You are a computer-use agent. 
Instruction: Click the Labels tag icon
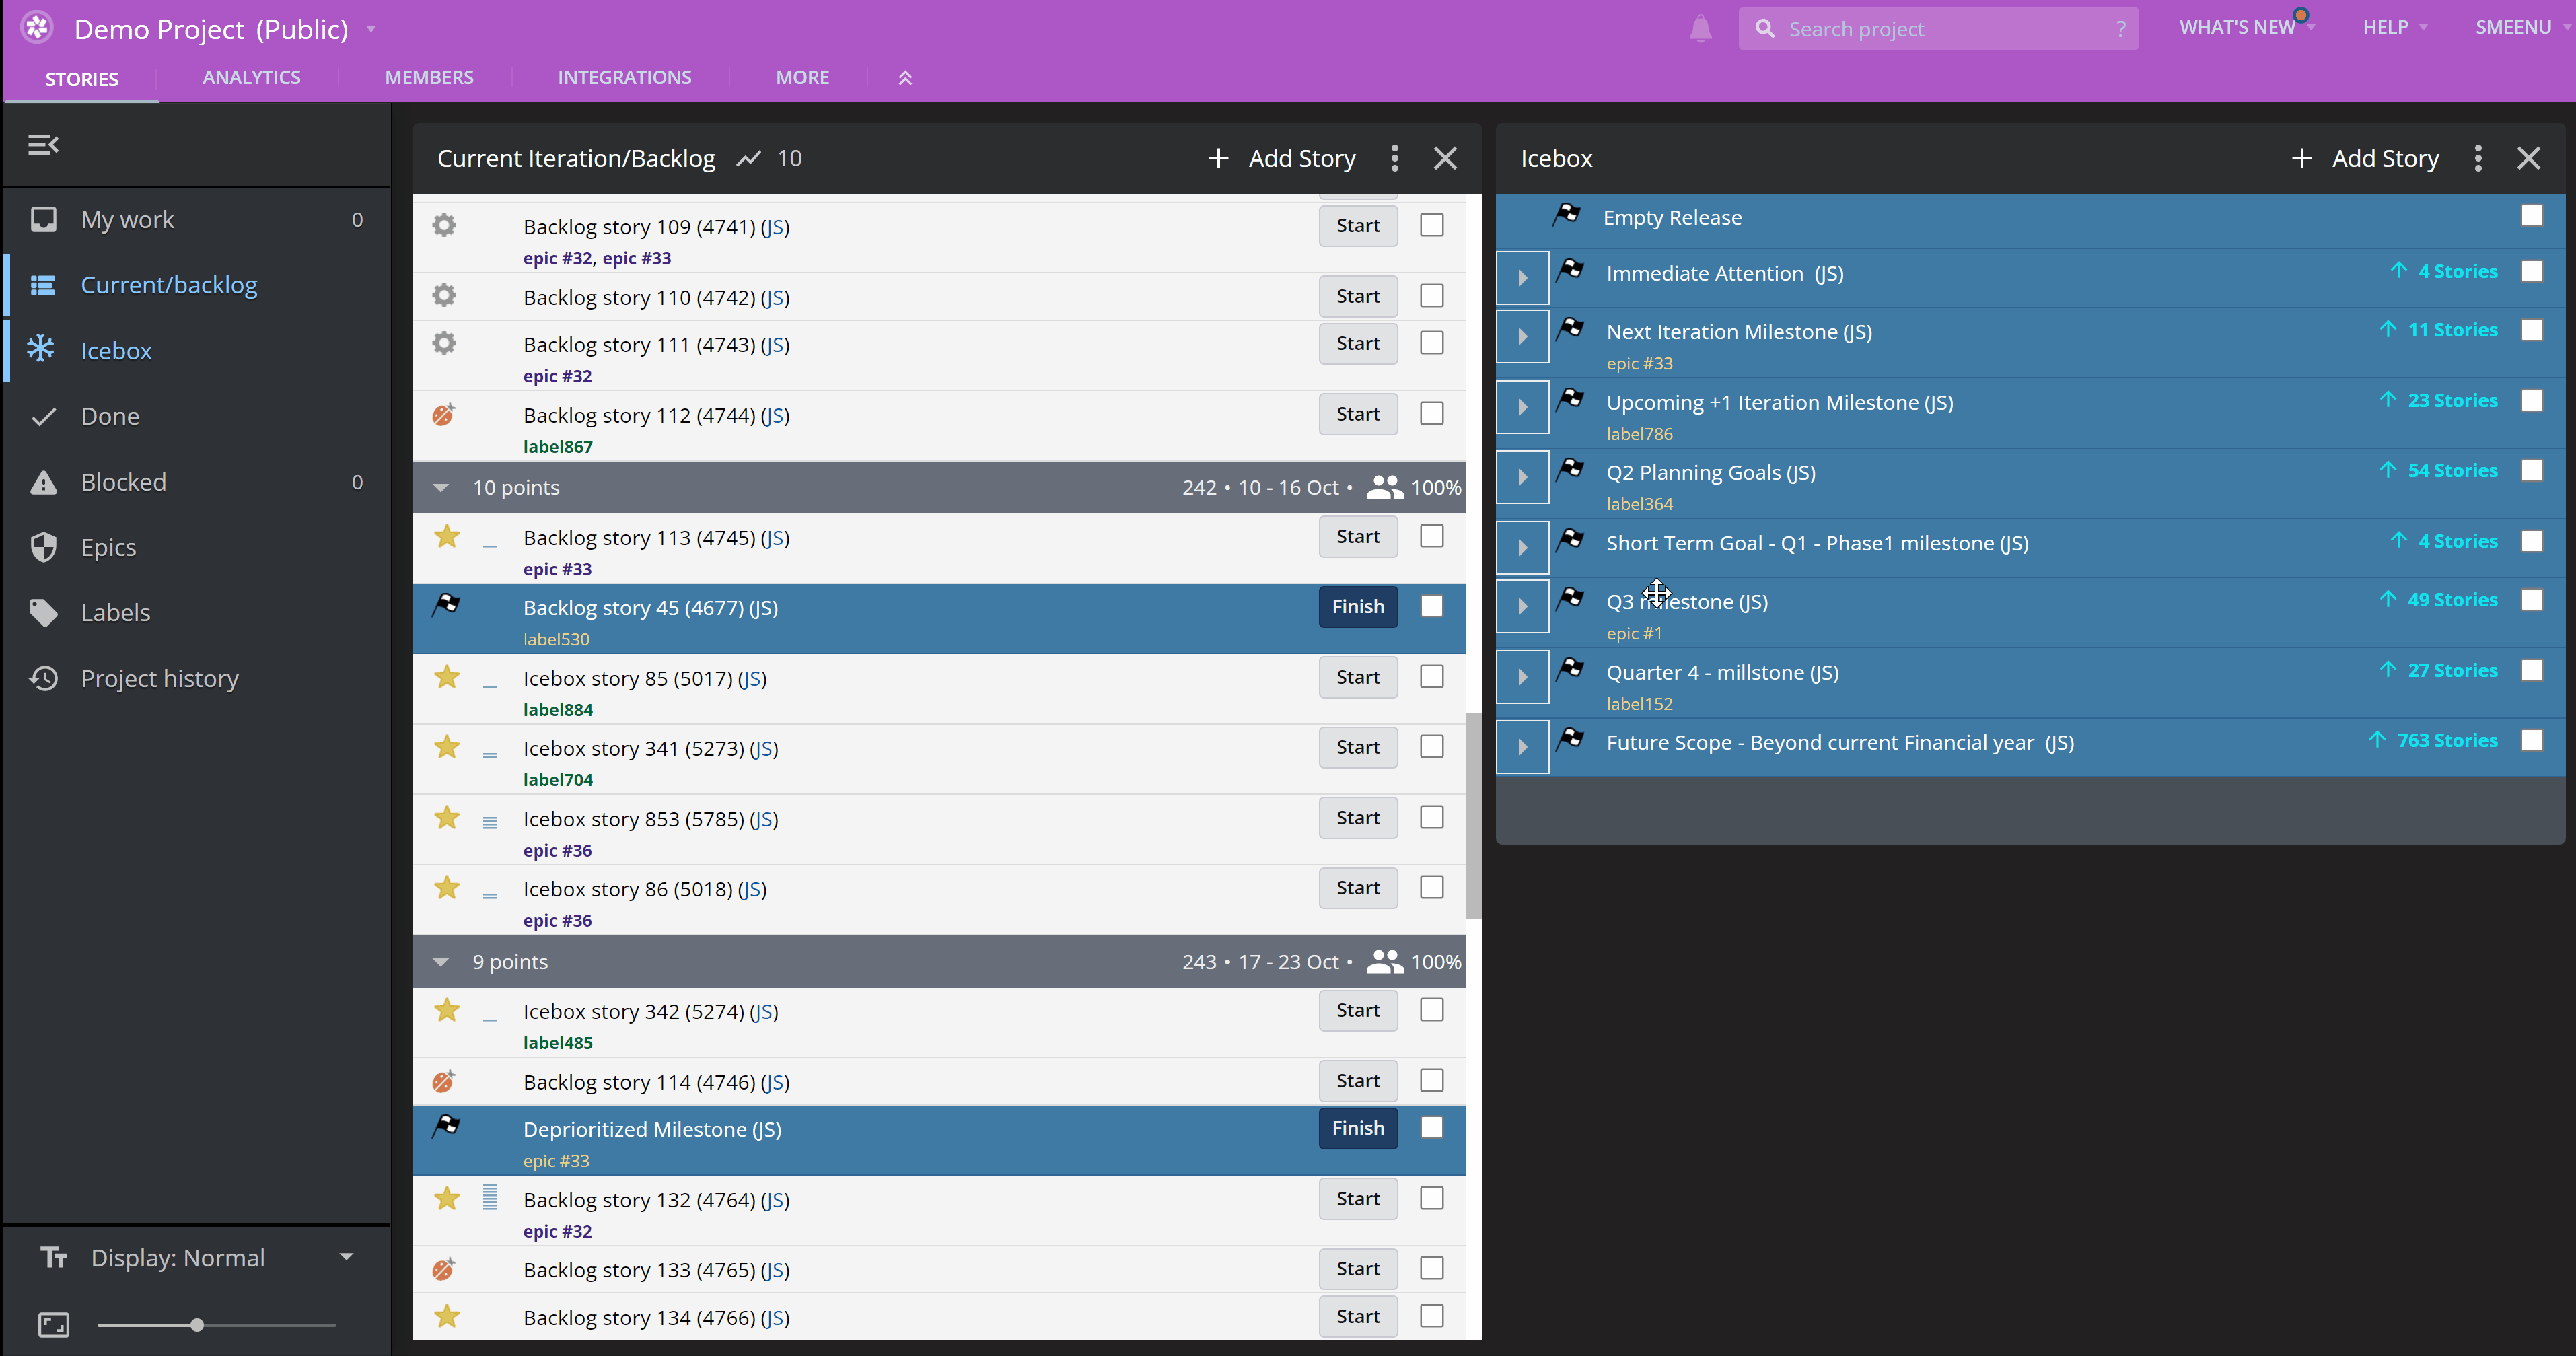coord(43,612)
